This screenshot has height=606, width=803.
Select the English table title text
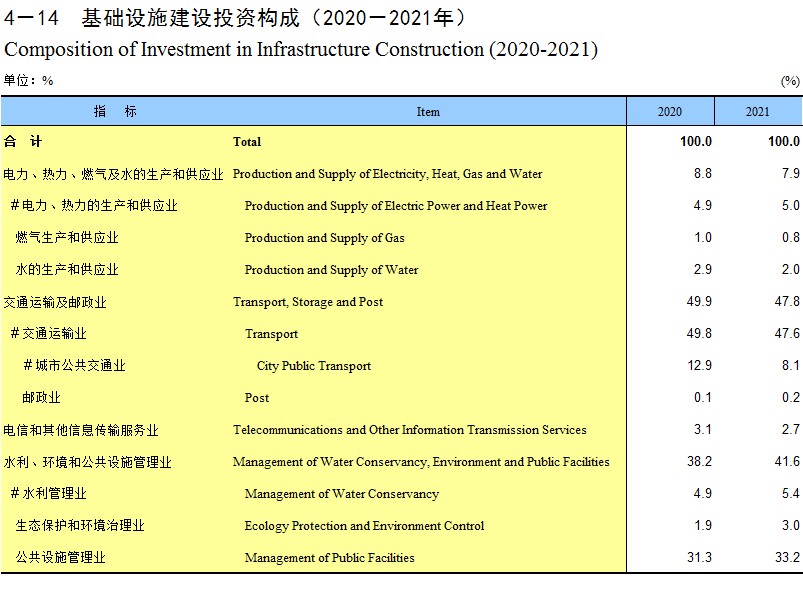[x=301, y=50]
